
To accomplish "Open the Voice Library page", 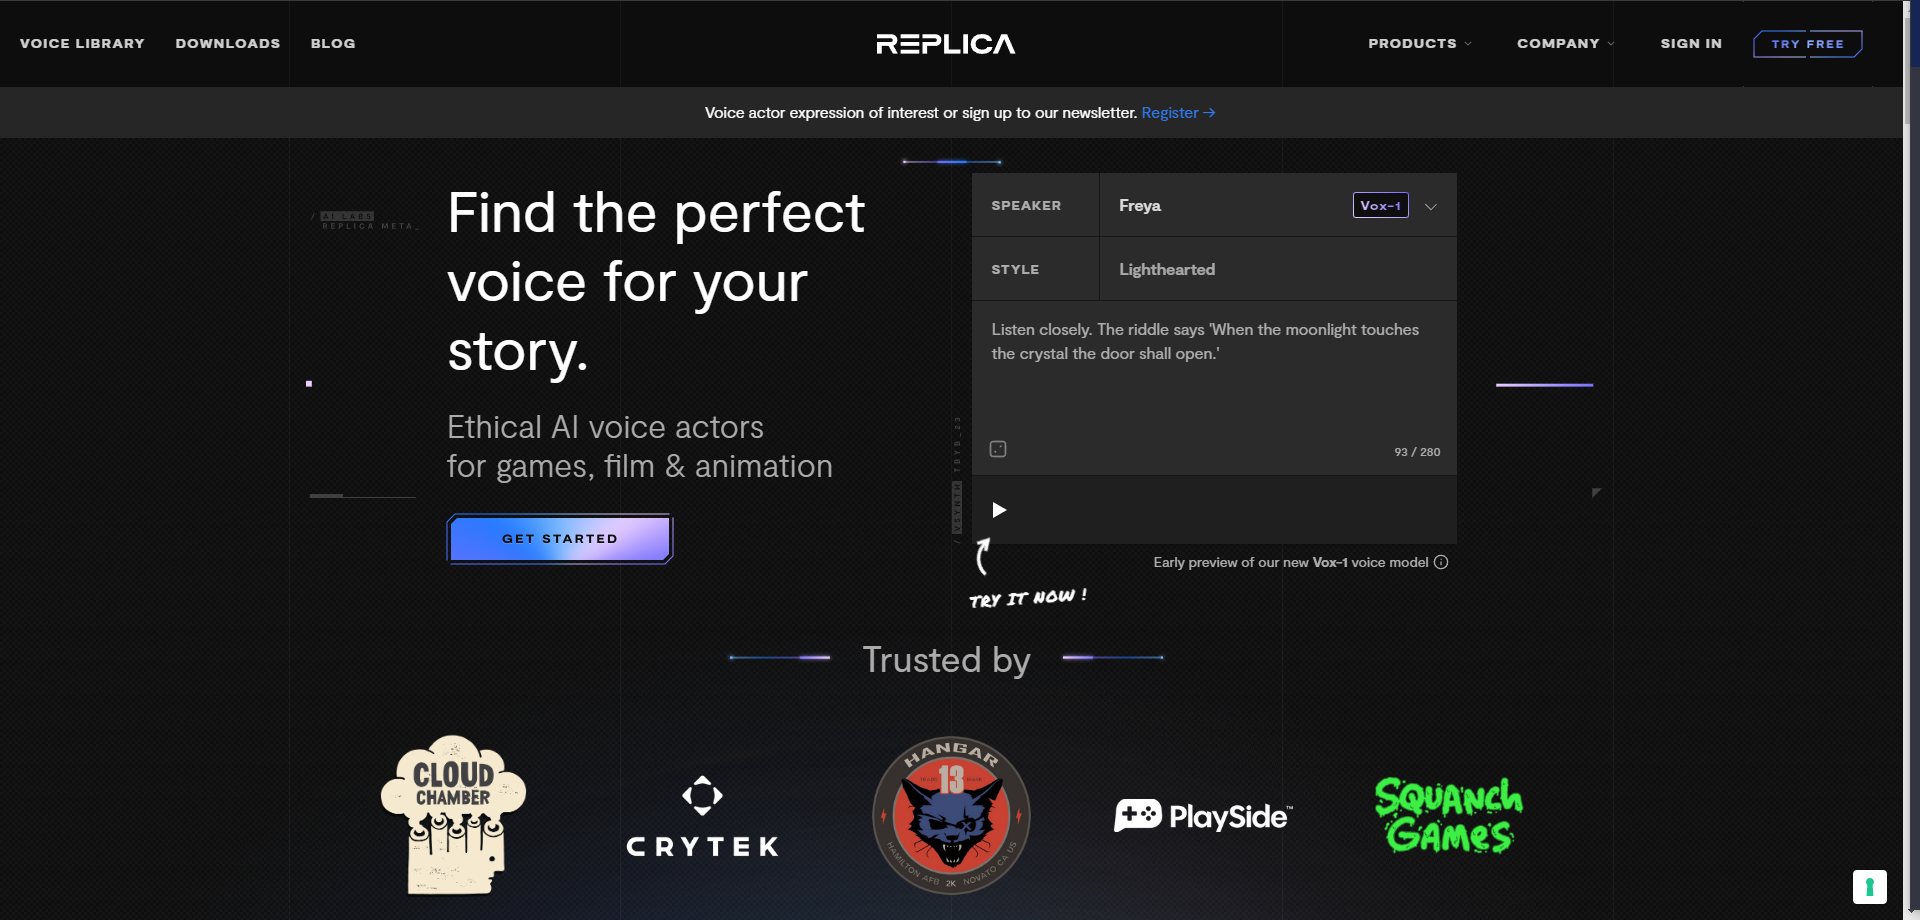I will pos(82,44).
